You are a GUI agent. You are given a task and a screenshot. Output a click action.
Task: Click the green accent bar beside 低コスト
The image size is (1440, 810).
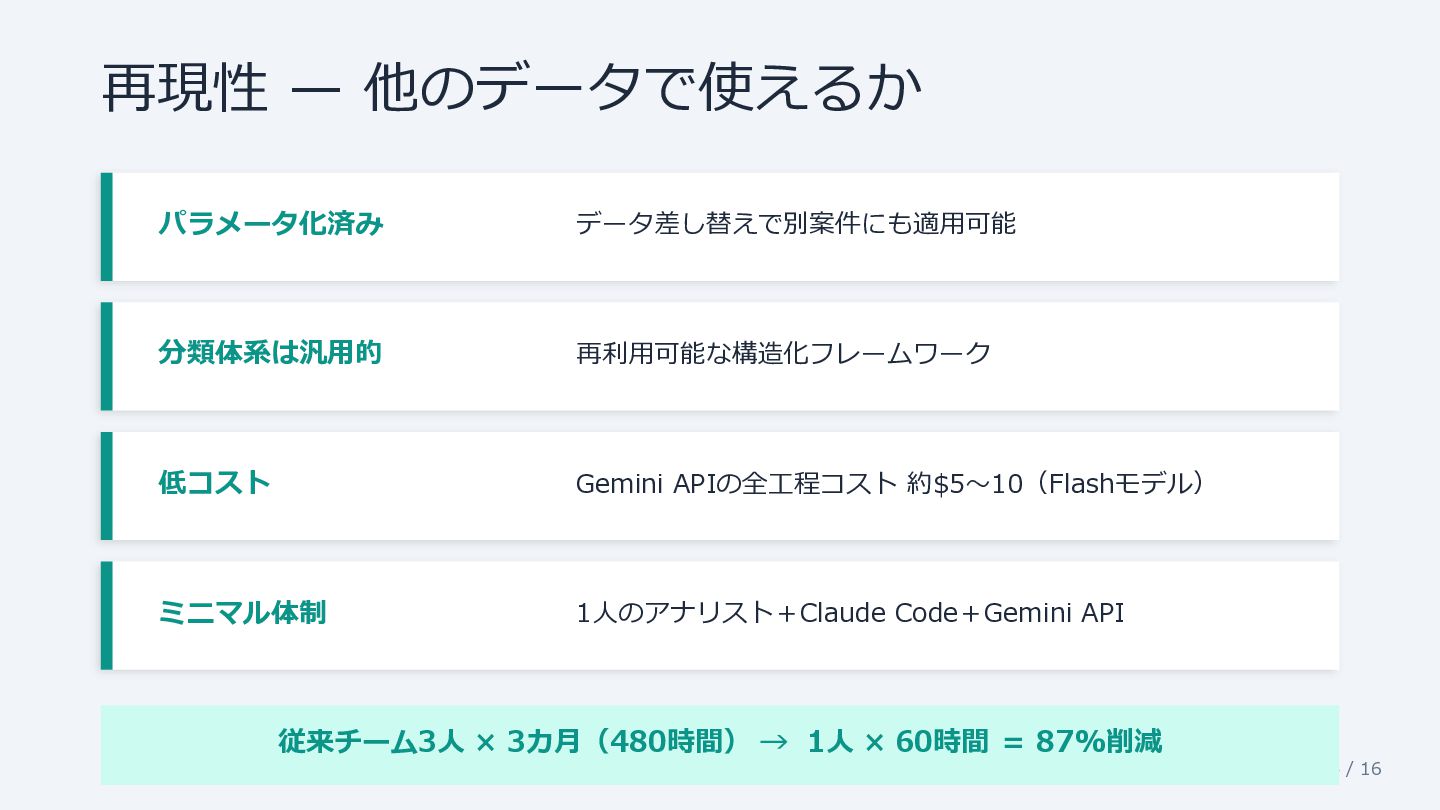(107, 486)
